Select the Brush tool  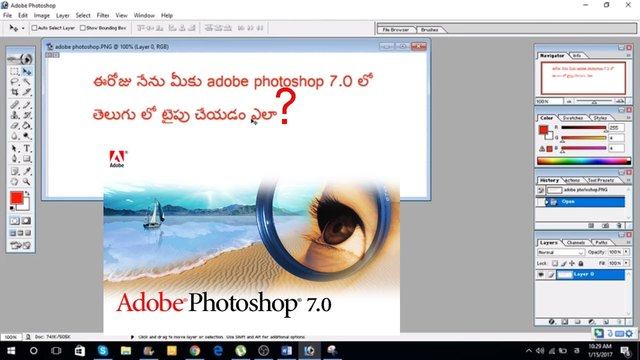27,105
